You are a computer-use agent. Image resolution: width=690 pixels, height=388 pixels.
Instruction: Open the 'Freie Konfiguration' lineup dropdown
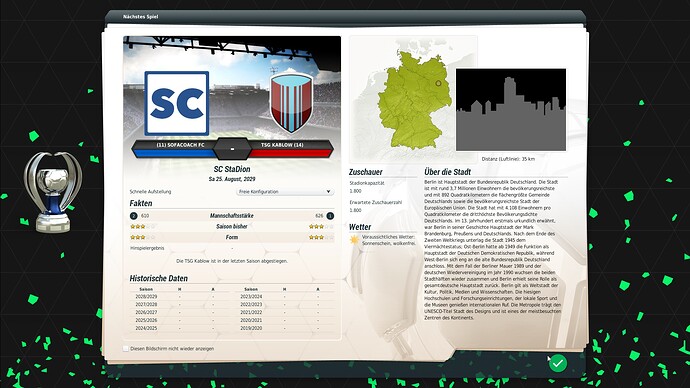[285, 192]
